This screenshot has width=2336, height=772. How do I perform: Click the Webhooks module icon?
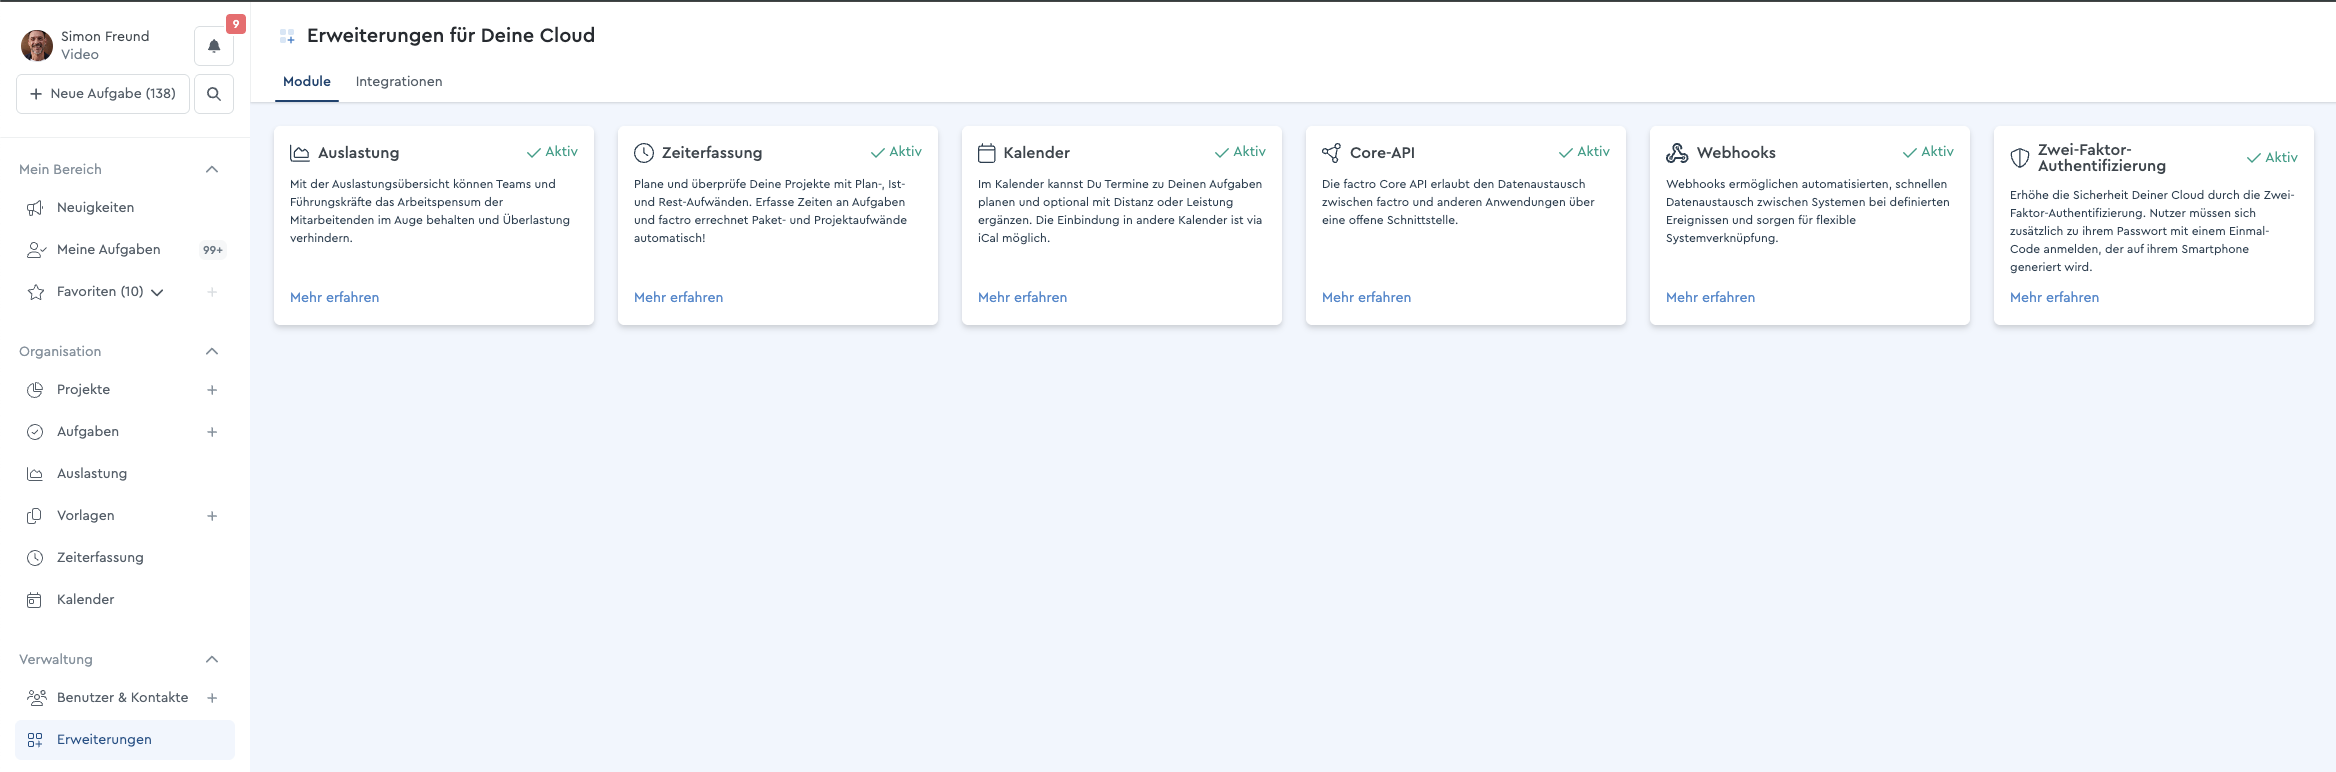pos(1677,153)
